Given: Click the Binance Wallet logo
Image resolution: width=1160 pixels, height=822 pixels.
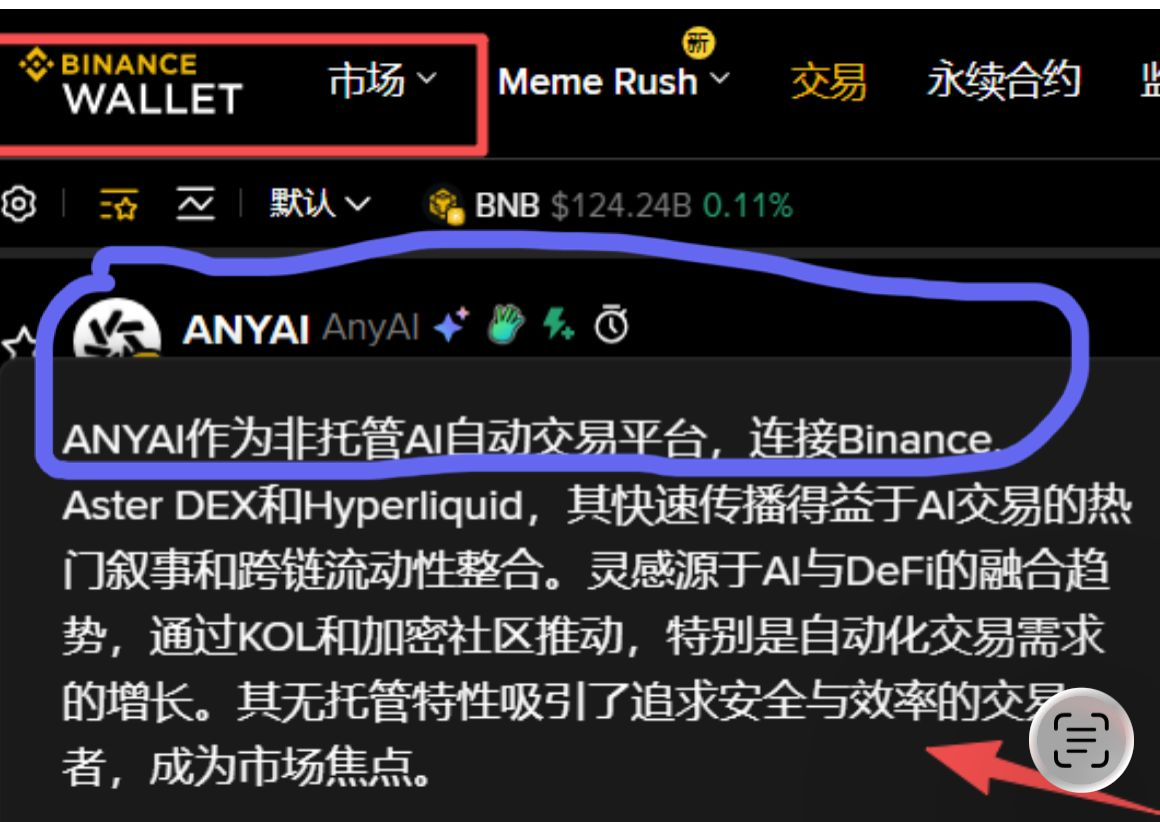Looking at the screenshot, I should pyautogui.click(x=130, y=83).
